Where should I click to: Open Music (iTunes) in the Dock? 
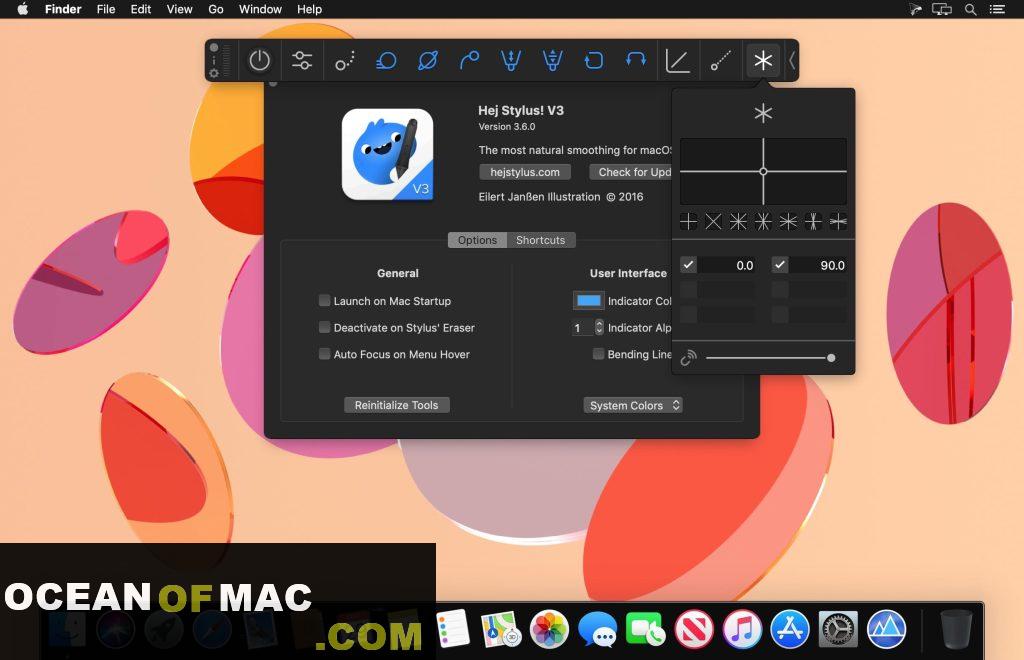click(x=742, y=629)
